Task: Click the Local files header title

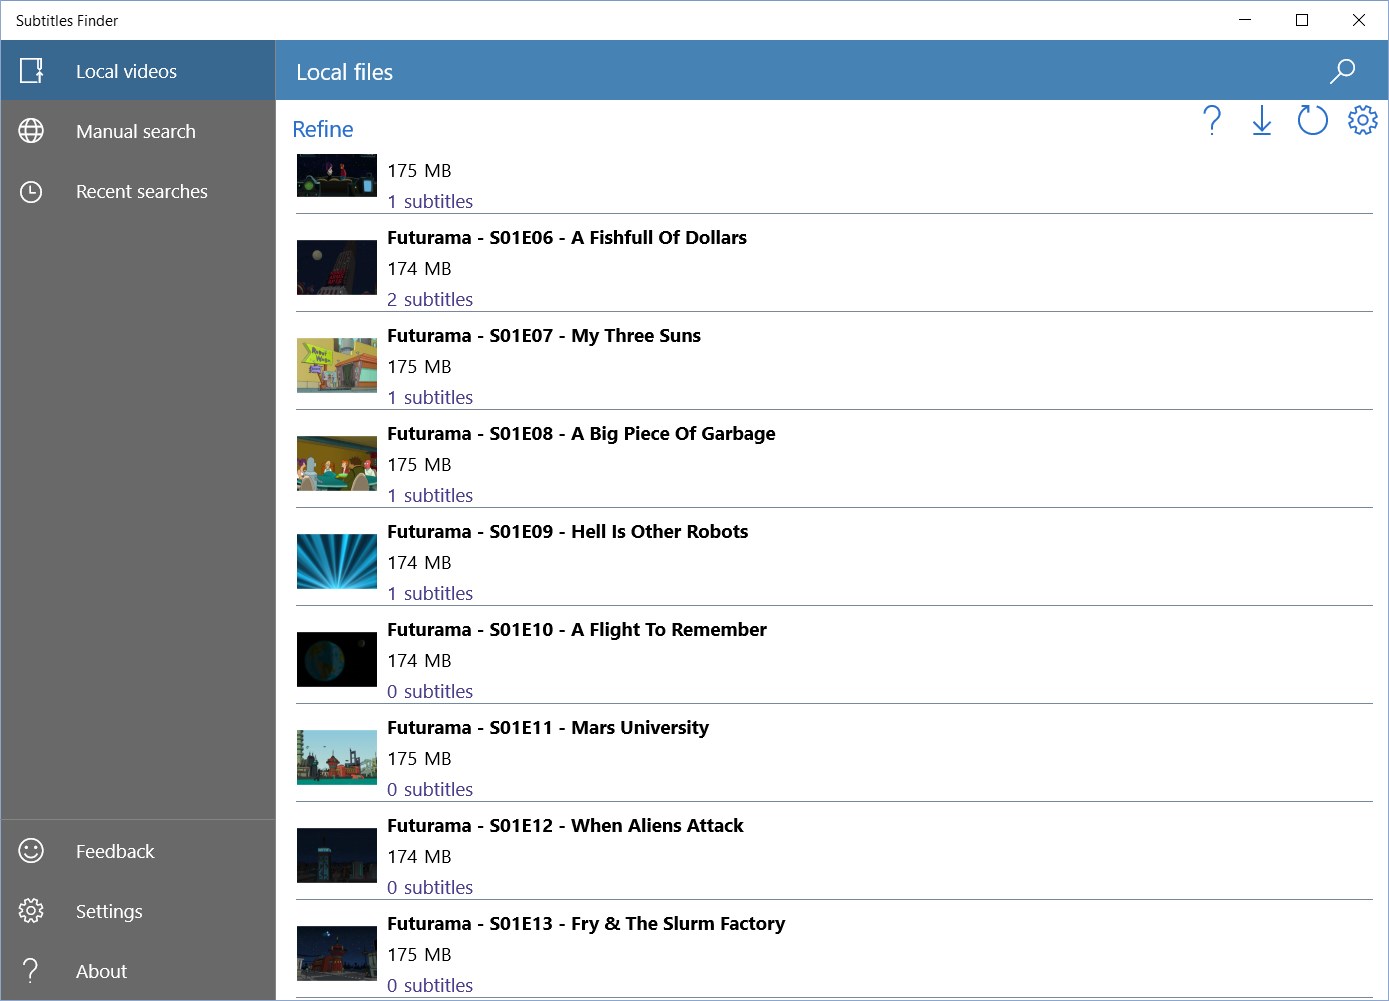Action: pos(344,72)
